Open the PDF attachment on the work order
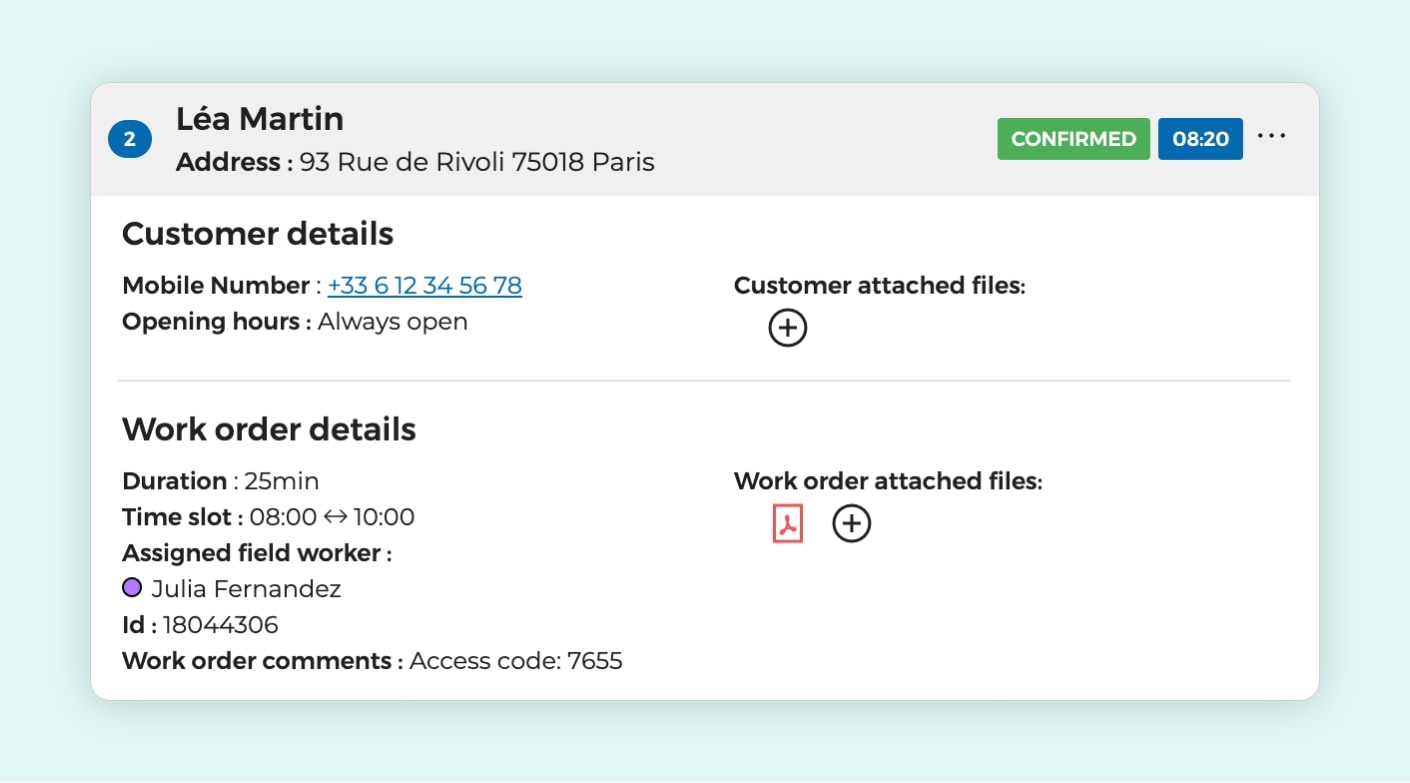 [787, 522]
